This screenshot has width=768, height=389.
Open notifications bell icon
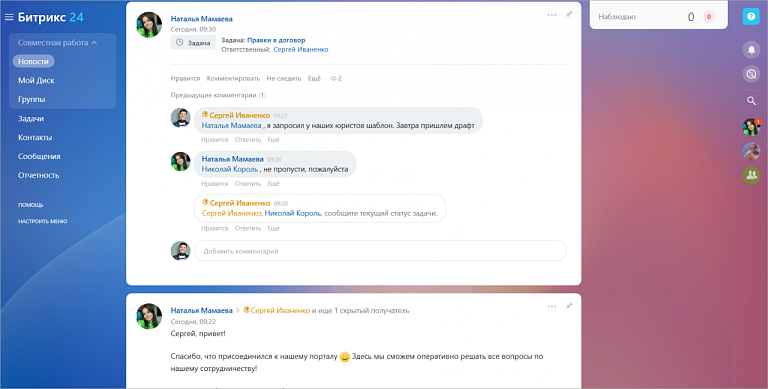[x=751, y=49]
